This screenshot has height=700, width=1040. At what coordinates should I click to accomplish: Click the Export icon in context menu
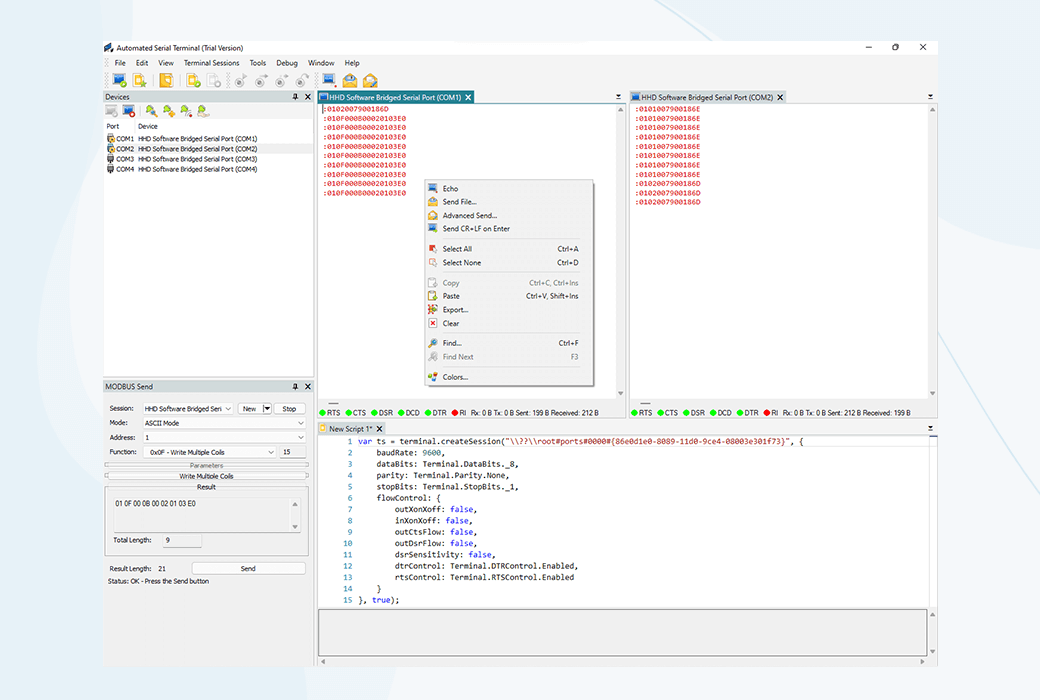click(x=433, y=310)
